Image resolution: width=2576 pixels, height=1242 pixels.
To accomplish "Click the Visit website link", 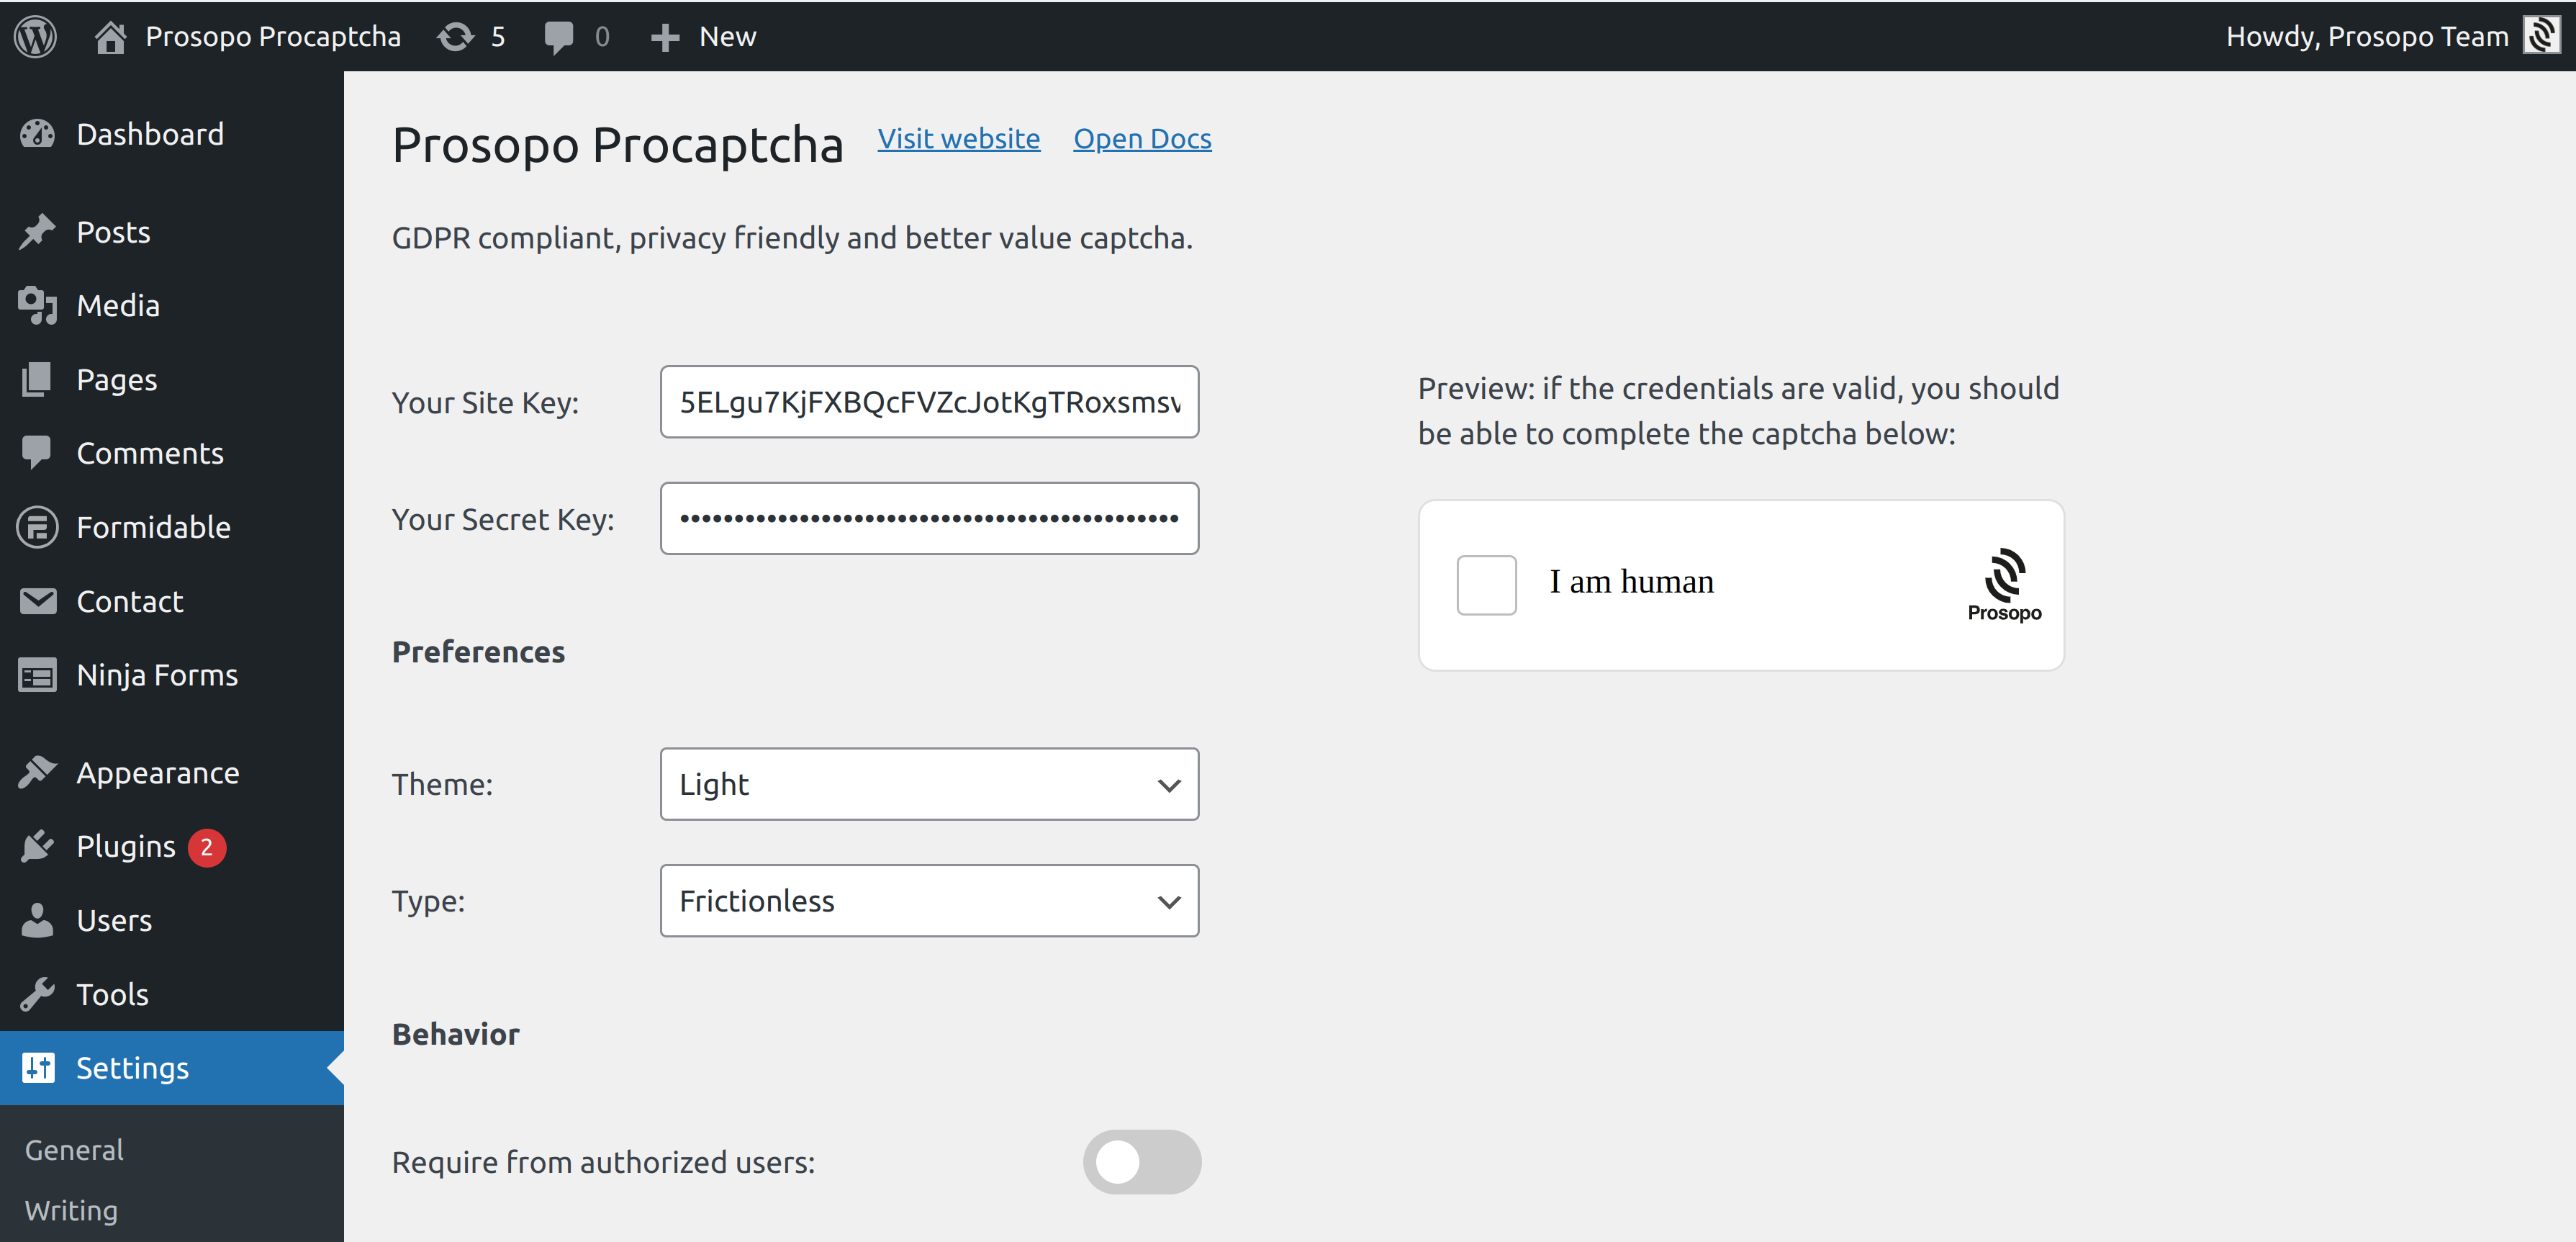I will pyautogui.click(x=958, y=138).
